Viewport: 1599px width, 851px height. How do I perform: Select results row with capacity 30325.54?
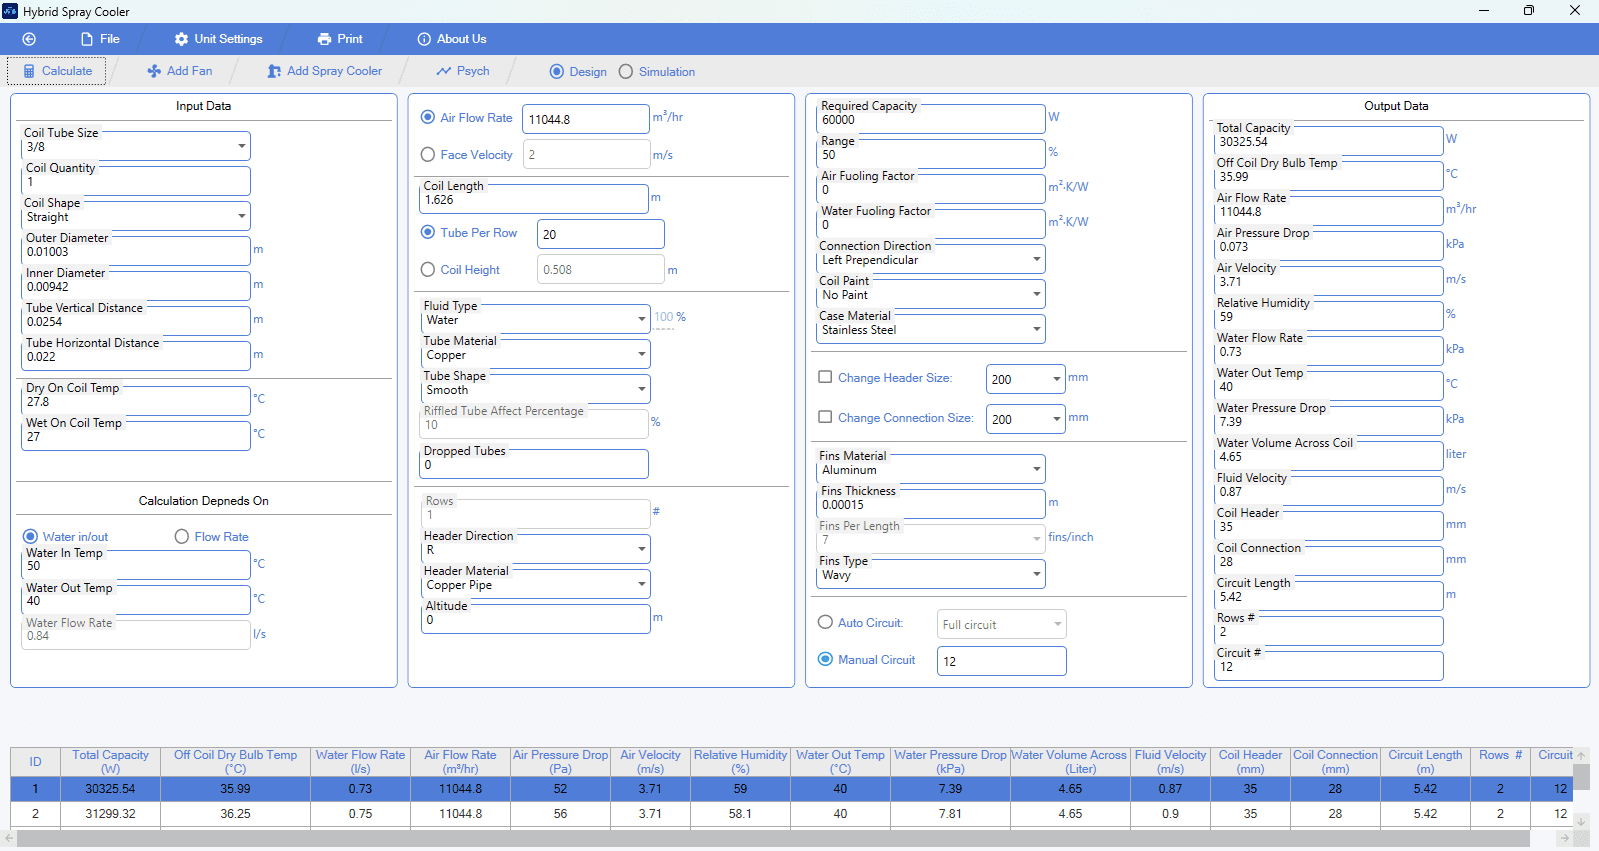click(x=791, y=789)
